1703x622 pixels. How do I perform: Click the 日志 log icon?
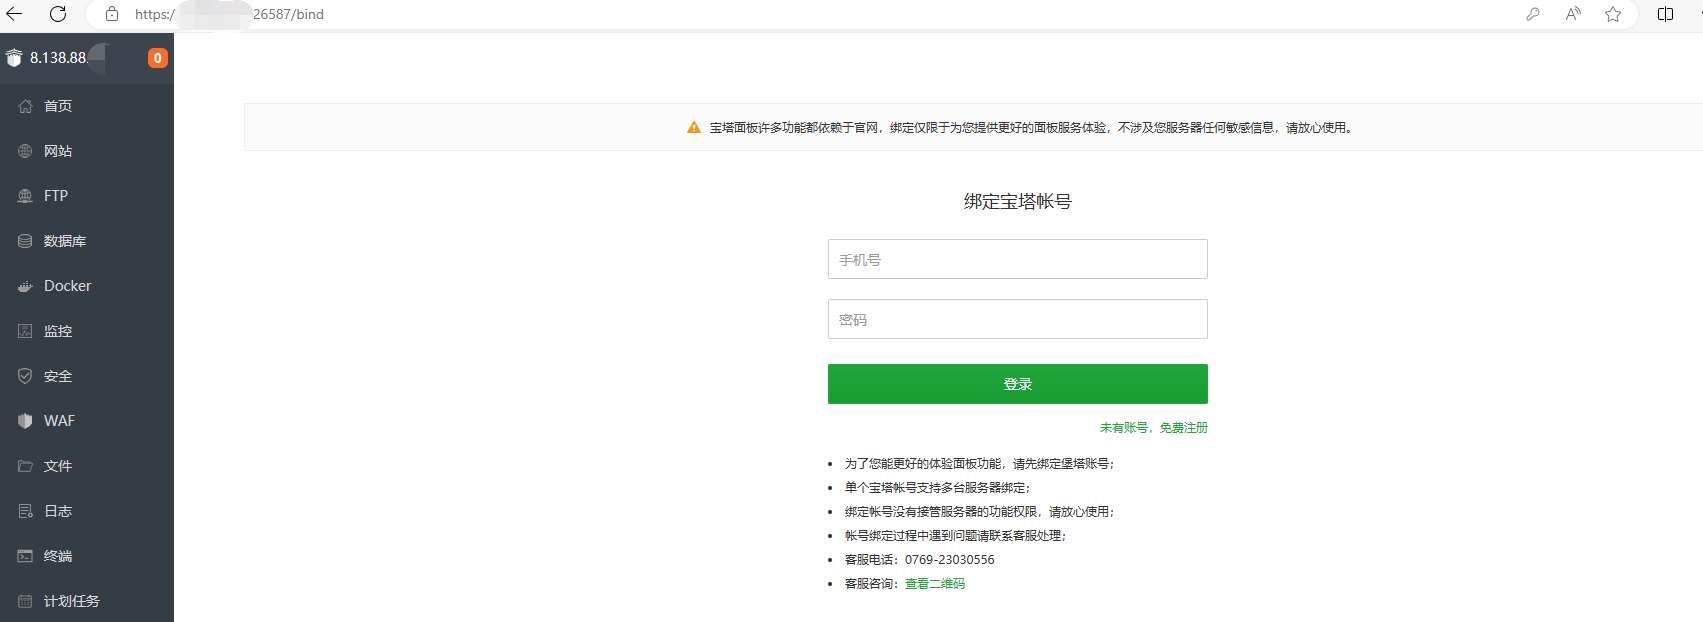pos(25,511)
